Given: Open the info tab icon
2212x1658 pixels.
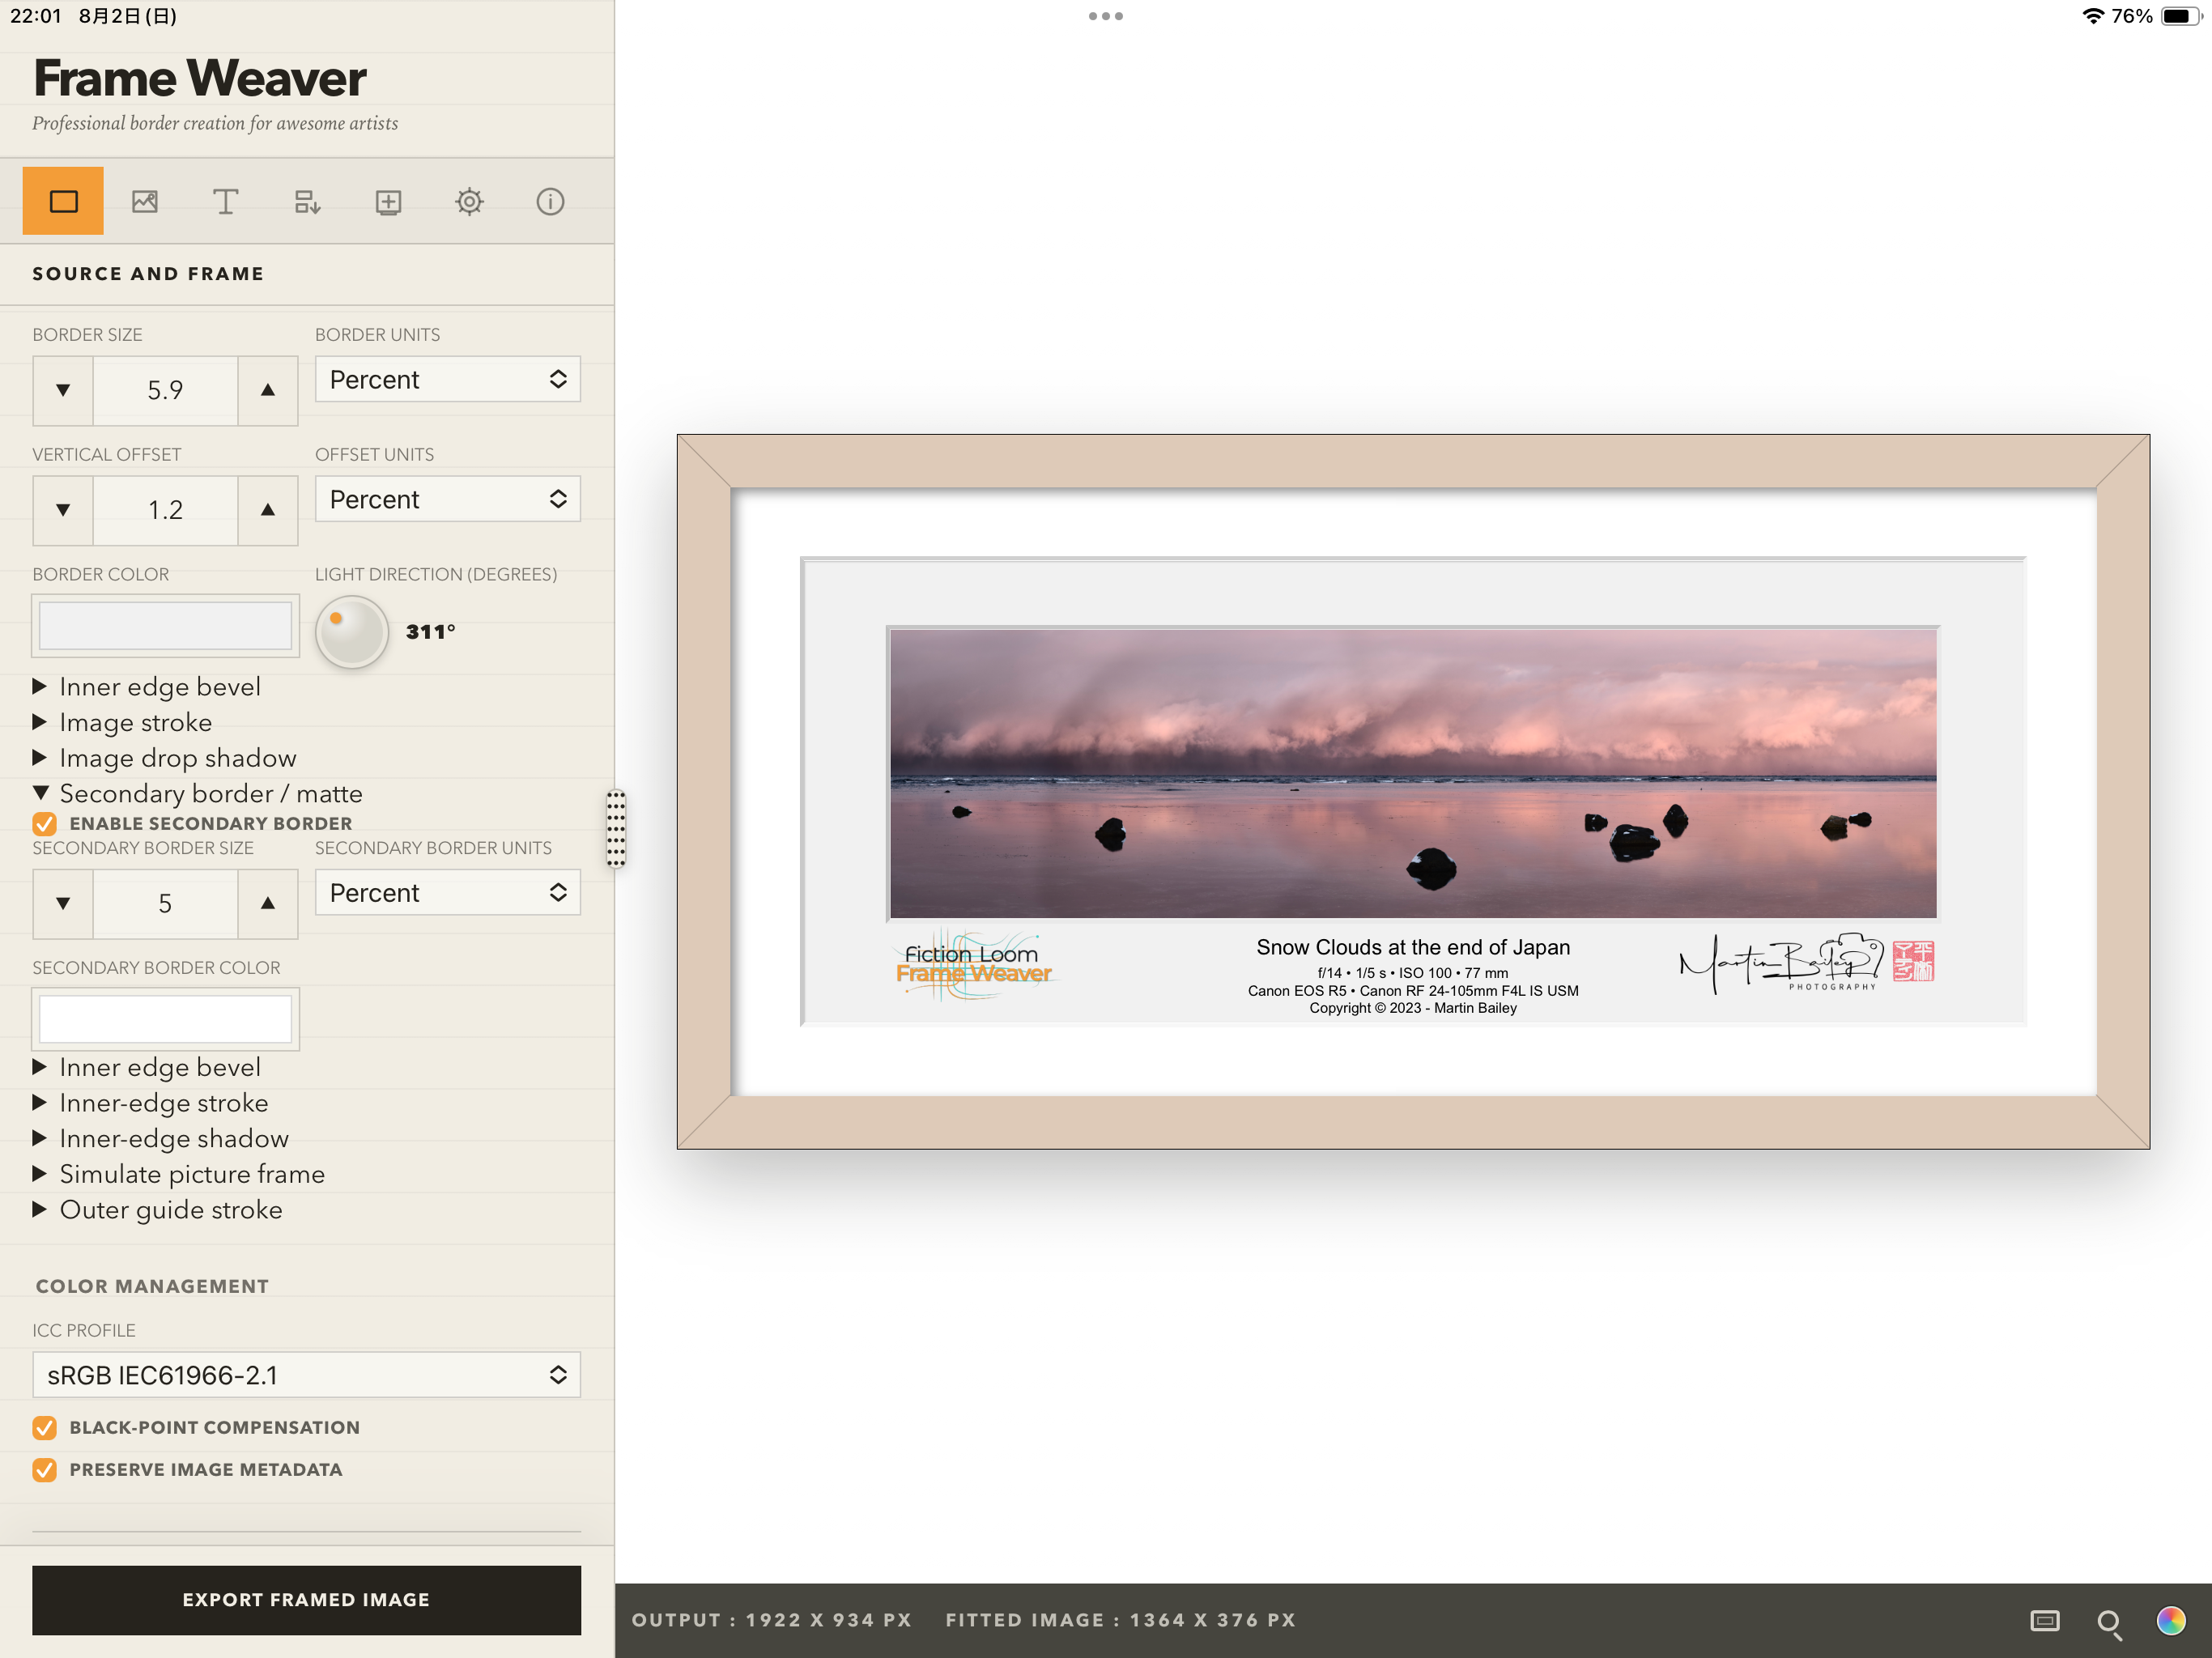Looking at the screenshot, I should pyautogui.click(x=550, y=201).
